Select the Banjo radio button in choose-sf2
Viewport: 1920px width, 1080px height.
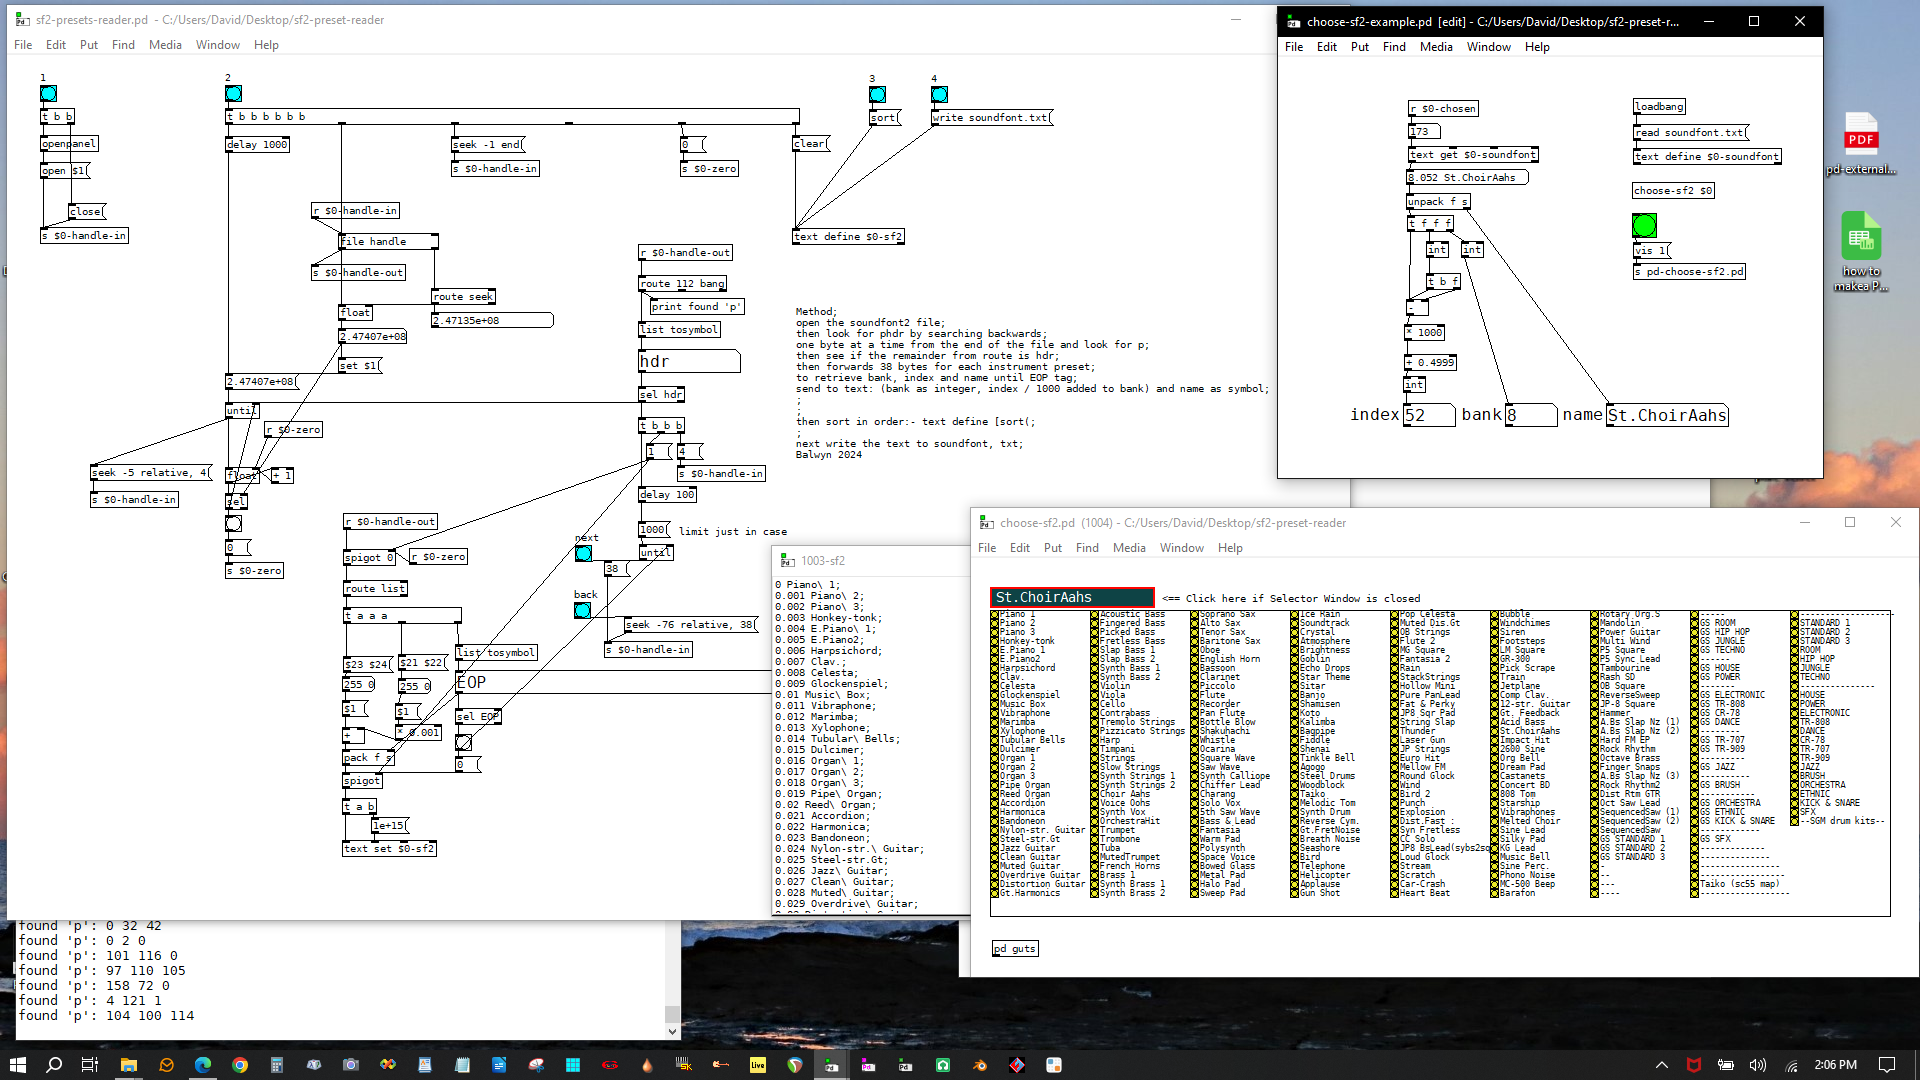[x=1295, y=695]
